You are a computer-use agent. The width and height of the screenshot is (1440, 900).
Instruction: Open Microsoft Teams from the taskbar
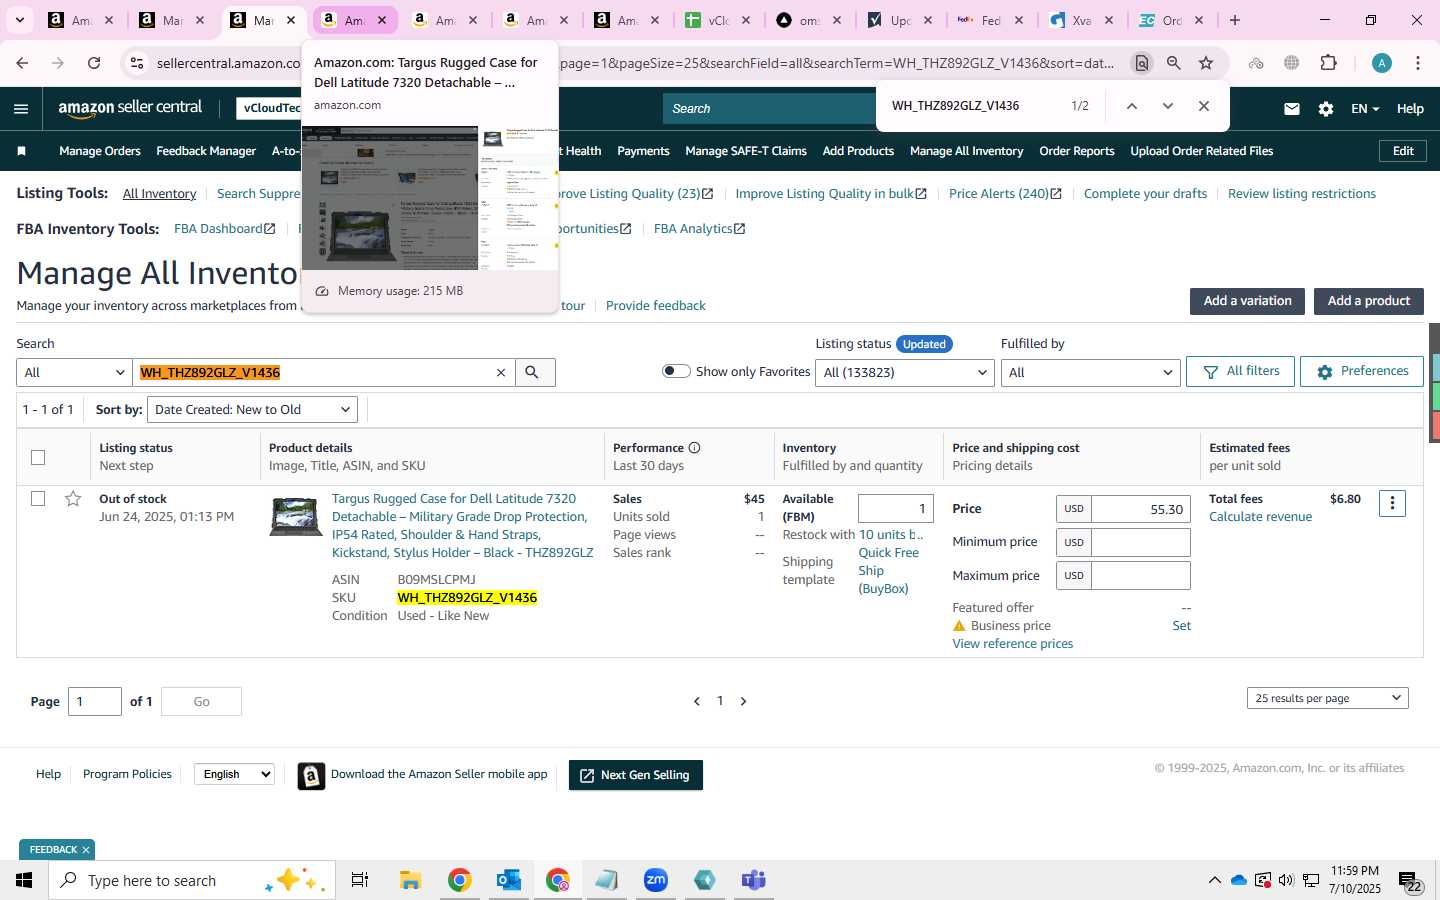(753, 880)
